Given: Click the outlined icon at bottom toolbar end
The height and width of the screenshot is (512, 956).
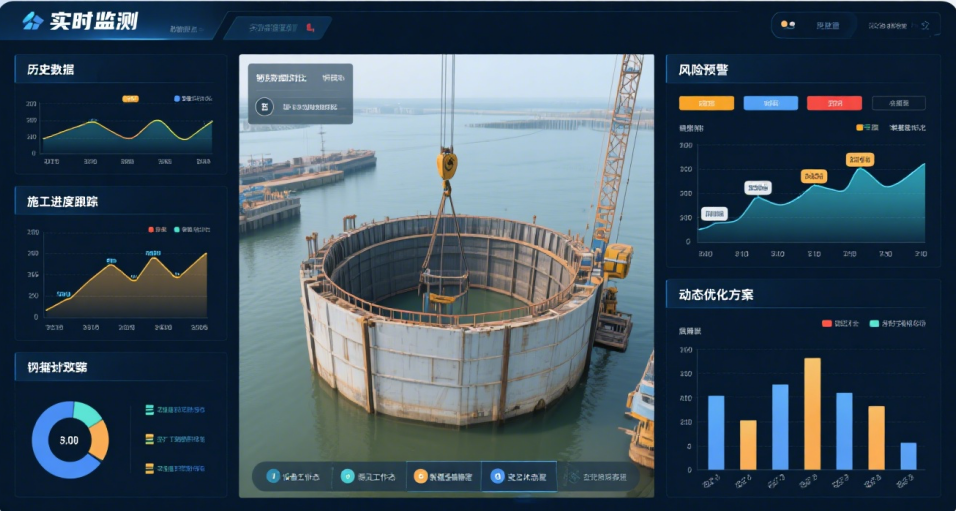Looking at the screenshot, I should coord(574,477).
